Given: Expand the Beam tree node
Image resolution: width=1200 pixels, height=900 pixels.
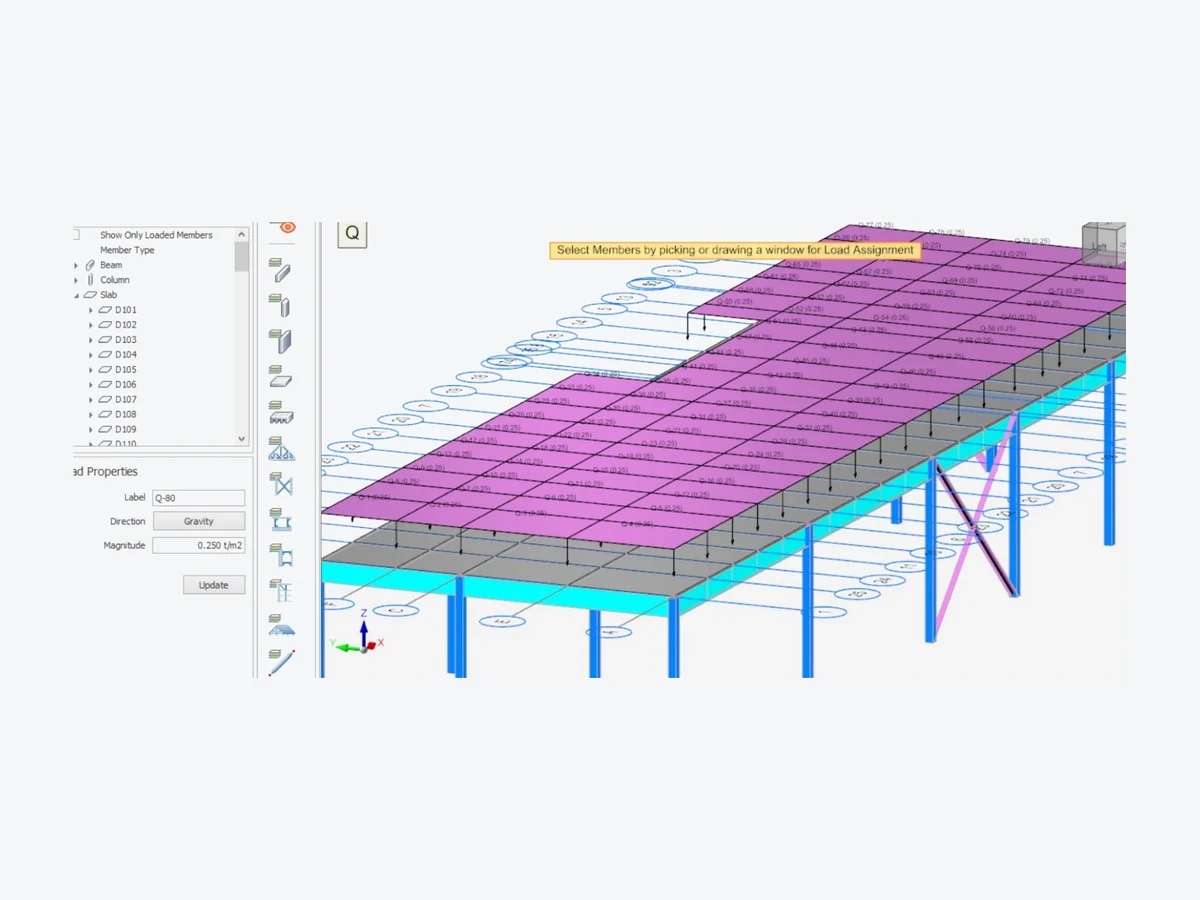Looking at the screenshot, I should point(76,265).
